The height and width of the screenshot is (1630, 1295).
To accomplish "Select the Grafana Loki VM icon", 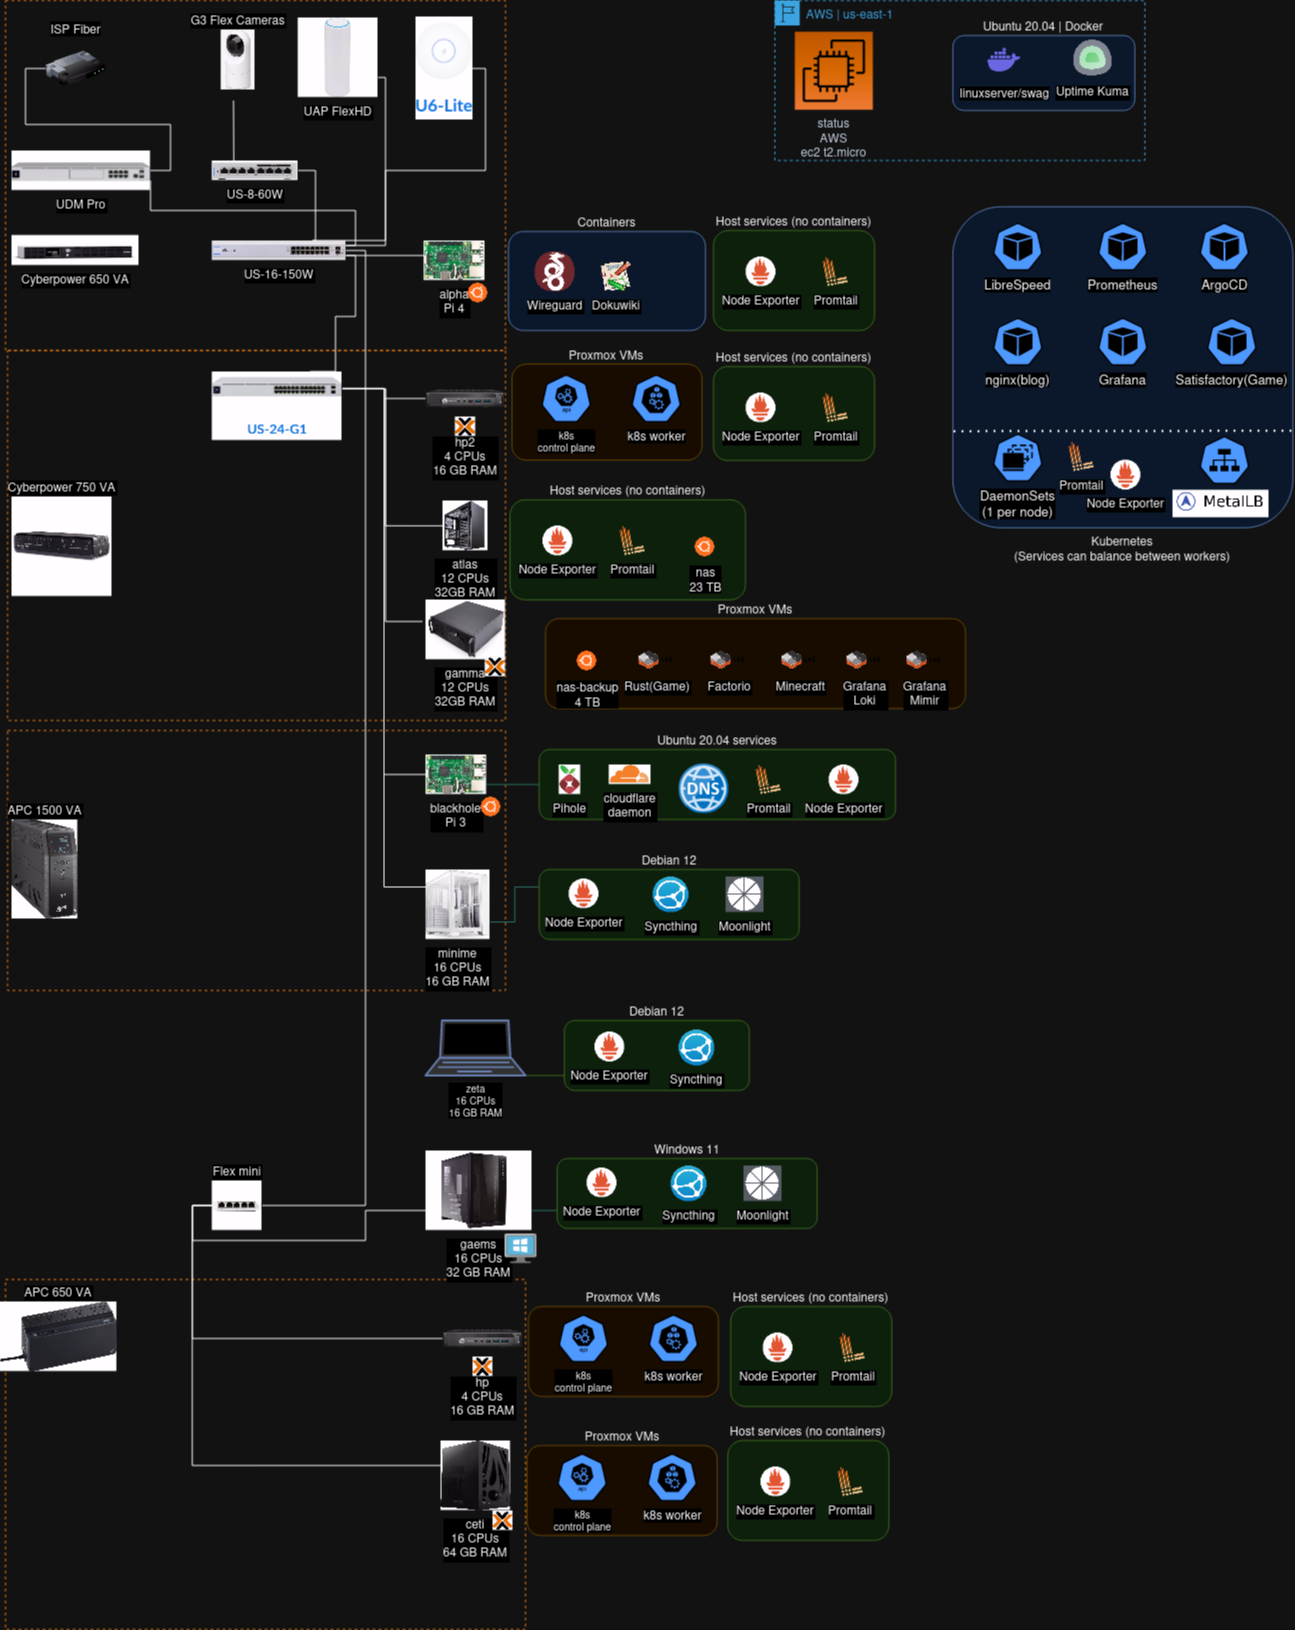I will pos(857,659).
